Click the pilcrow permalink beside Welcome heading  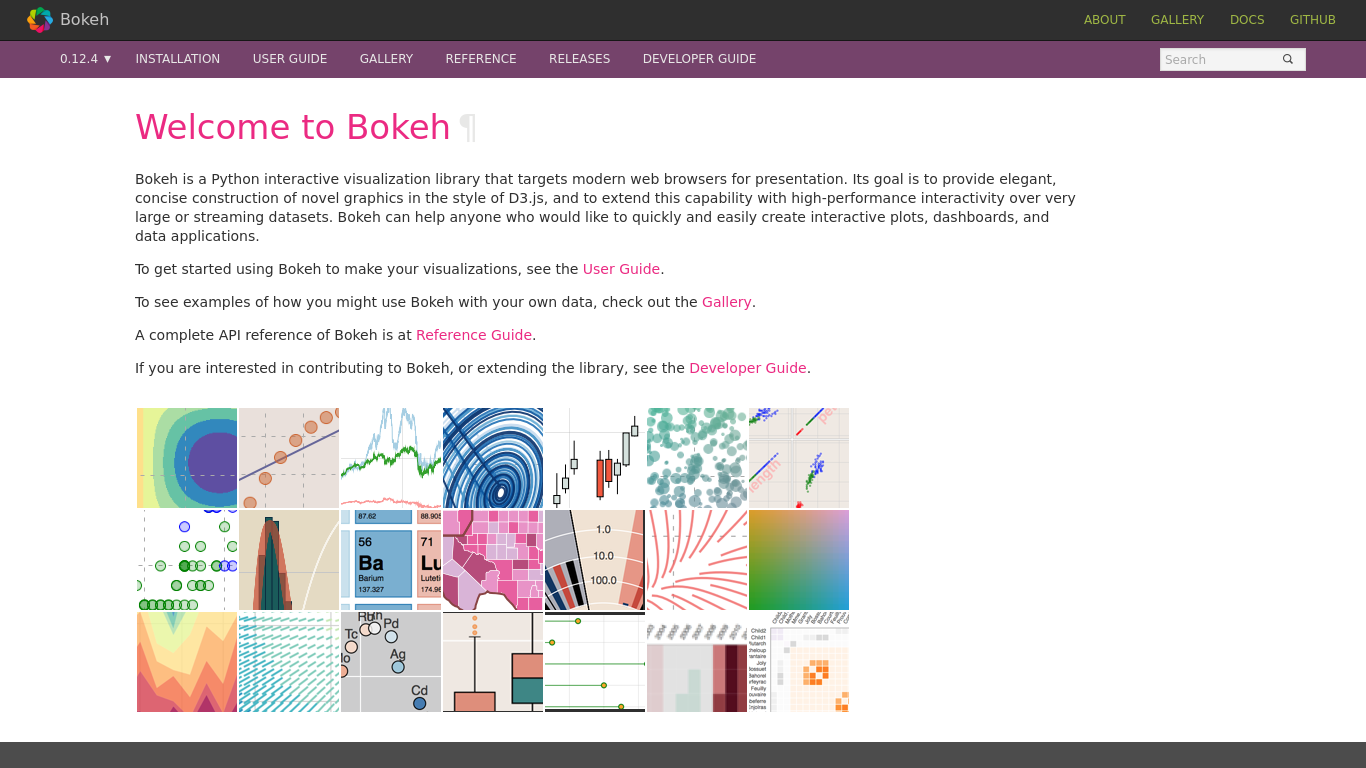coord(467,128)
